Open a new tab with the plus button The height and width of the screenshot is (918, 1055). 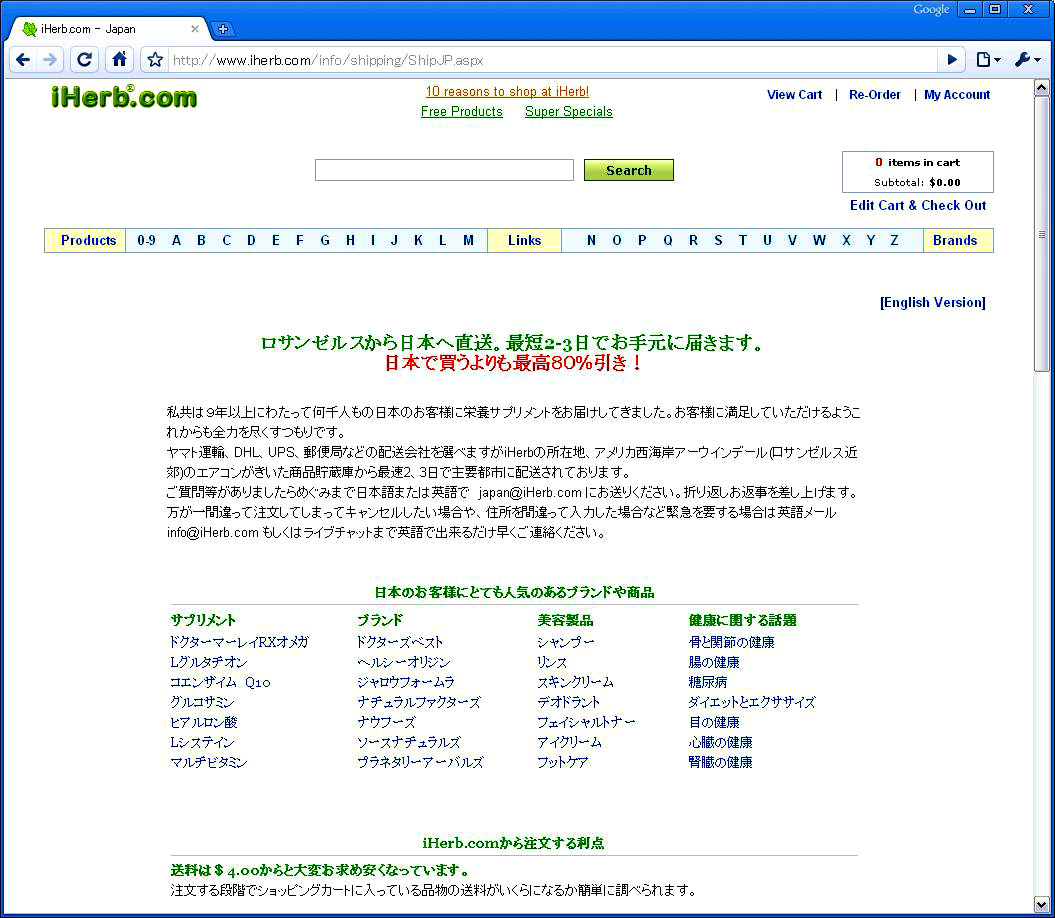[x=223, y=29]
